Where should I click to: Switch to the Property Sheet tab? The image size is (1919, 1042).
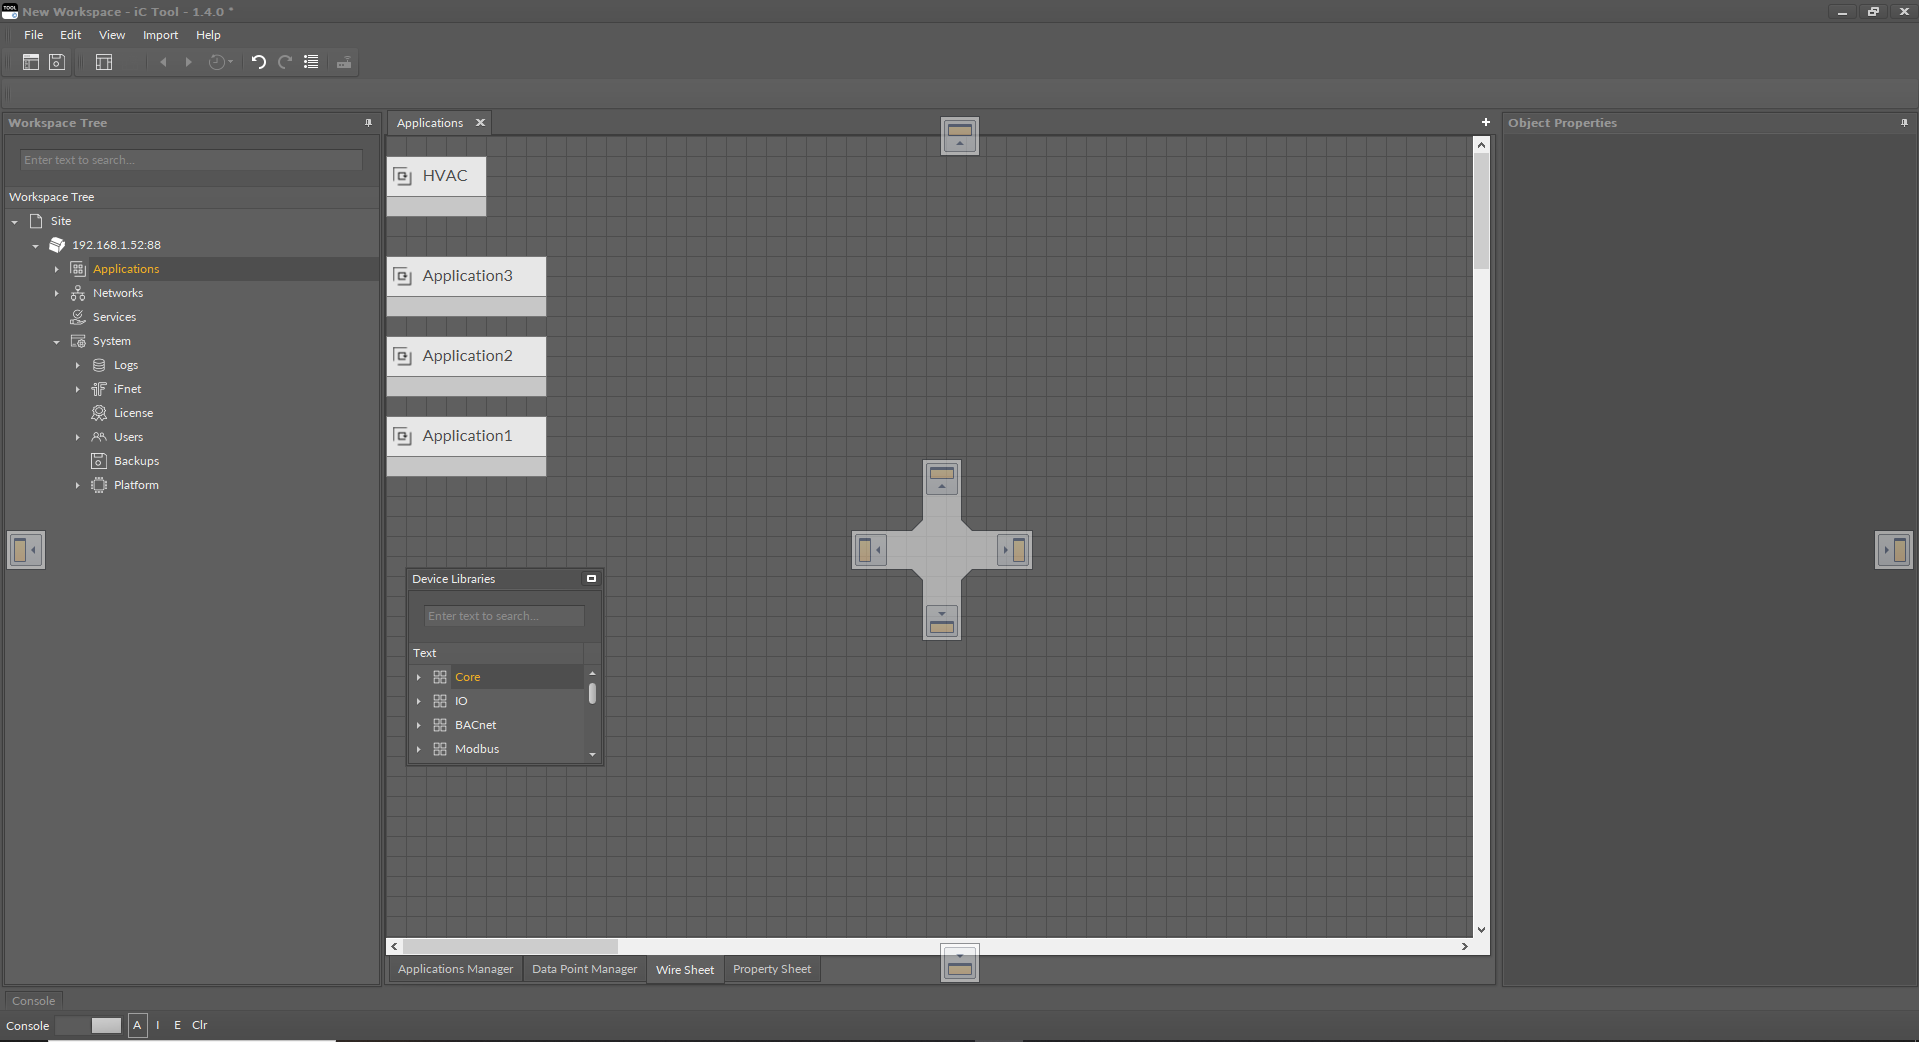[771, 969]
